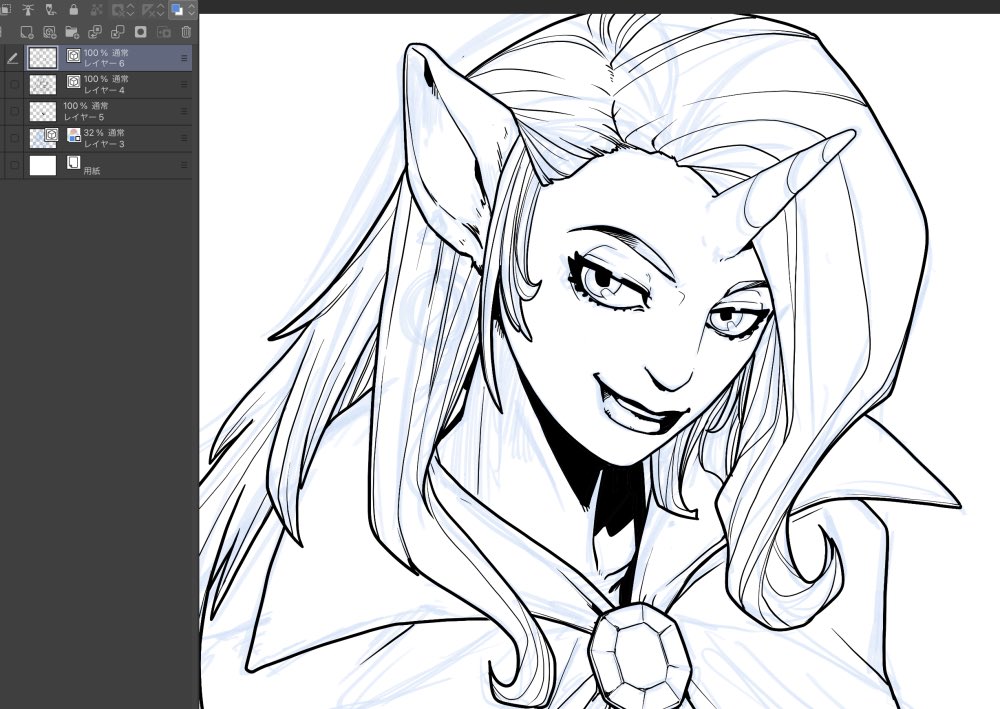Viewport: 1000px width, 709px height.
Task: Toggle lock transparent pixels icon
Action: tap(96, 10)
